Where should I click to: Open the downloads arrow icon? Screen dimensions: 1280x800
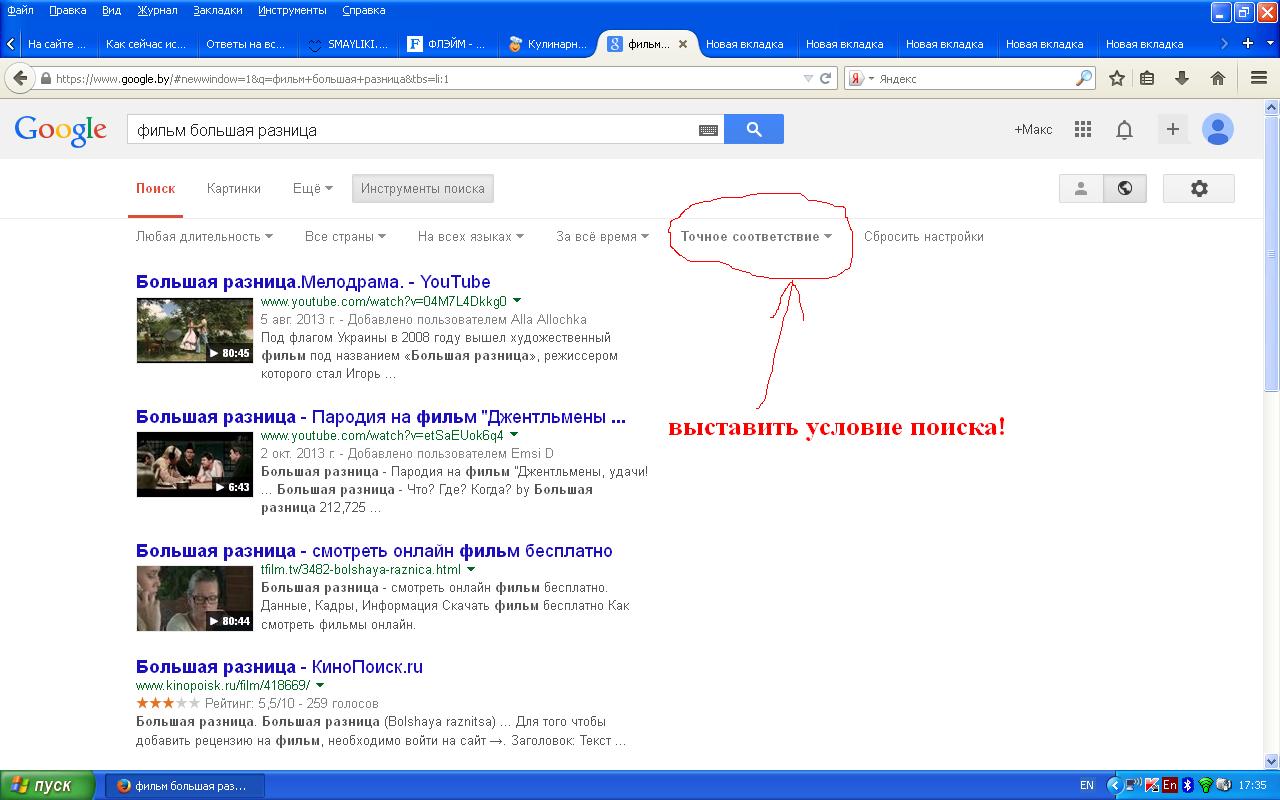(x=1182, y=78)
